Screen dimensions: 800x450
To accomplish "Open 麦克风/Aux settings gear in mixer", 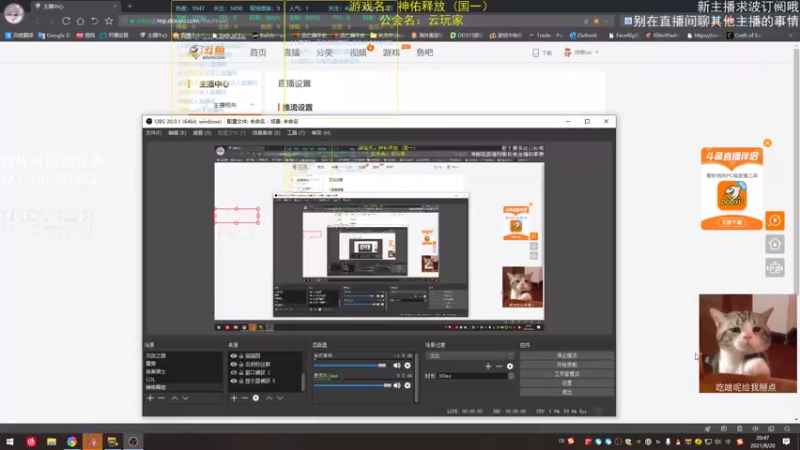I will [408, 385].
